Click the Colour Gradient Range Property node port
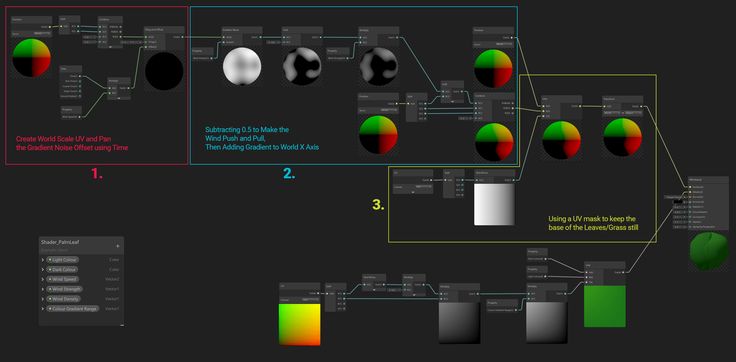 [516, 310]
